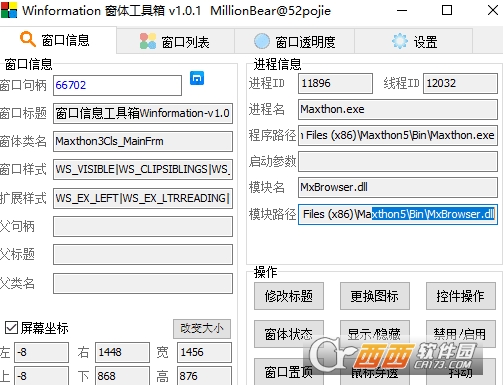Click the 窗口句柄 field showing 66702
Screen dimensions: 503x385
coord(117,85)
